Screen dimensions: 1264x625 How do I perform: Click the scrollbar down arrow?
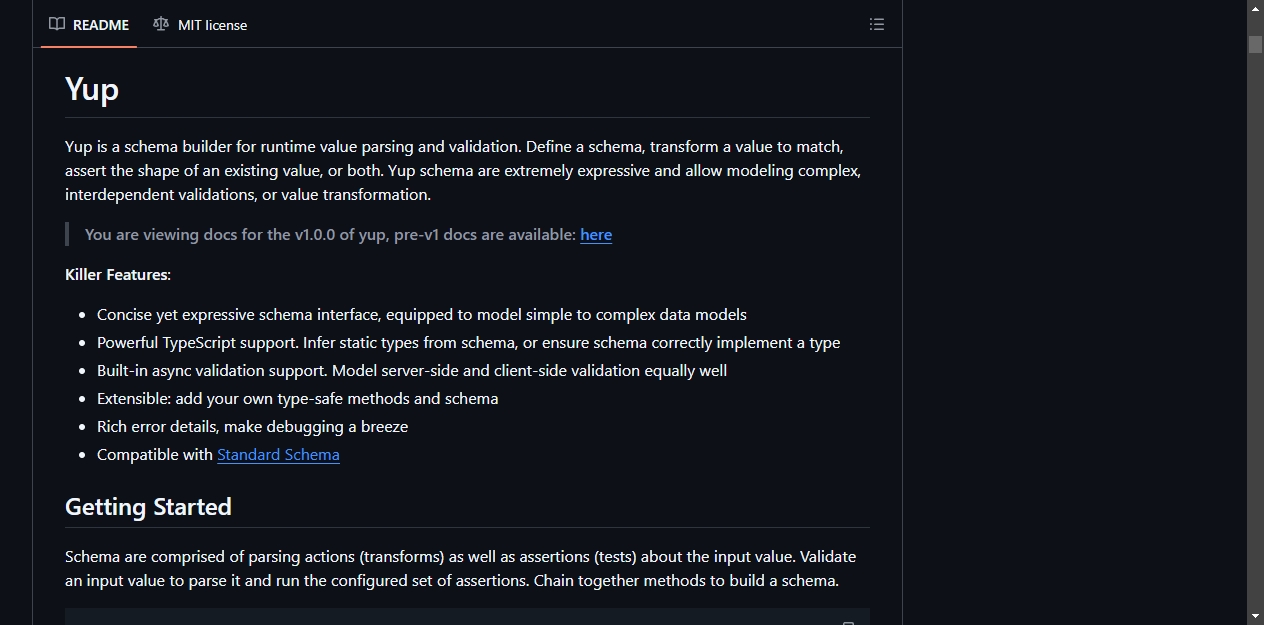(1255, 616)
